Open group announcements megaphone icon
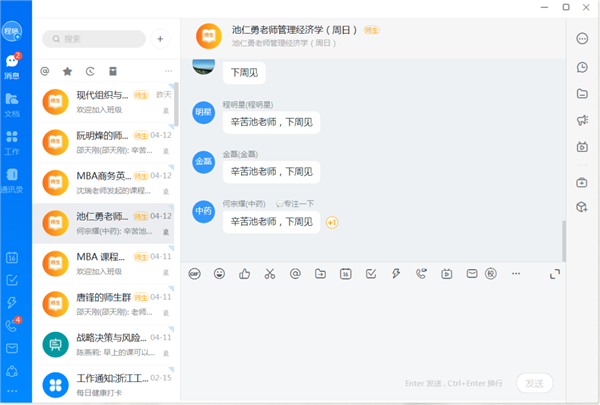 [582, 120]
